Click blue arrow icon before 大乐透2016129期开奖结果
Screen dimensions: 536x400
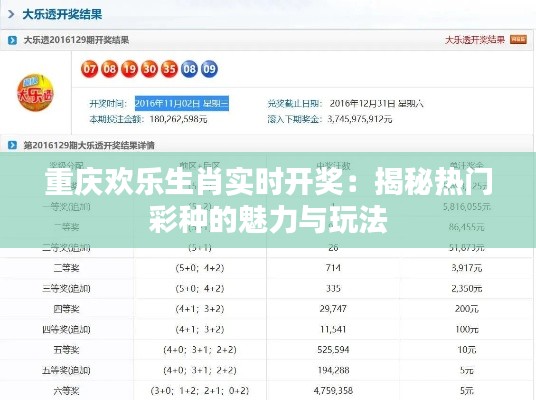[x=12, y=40]
